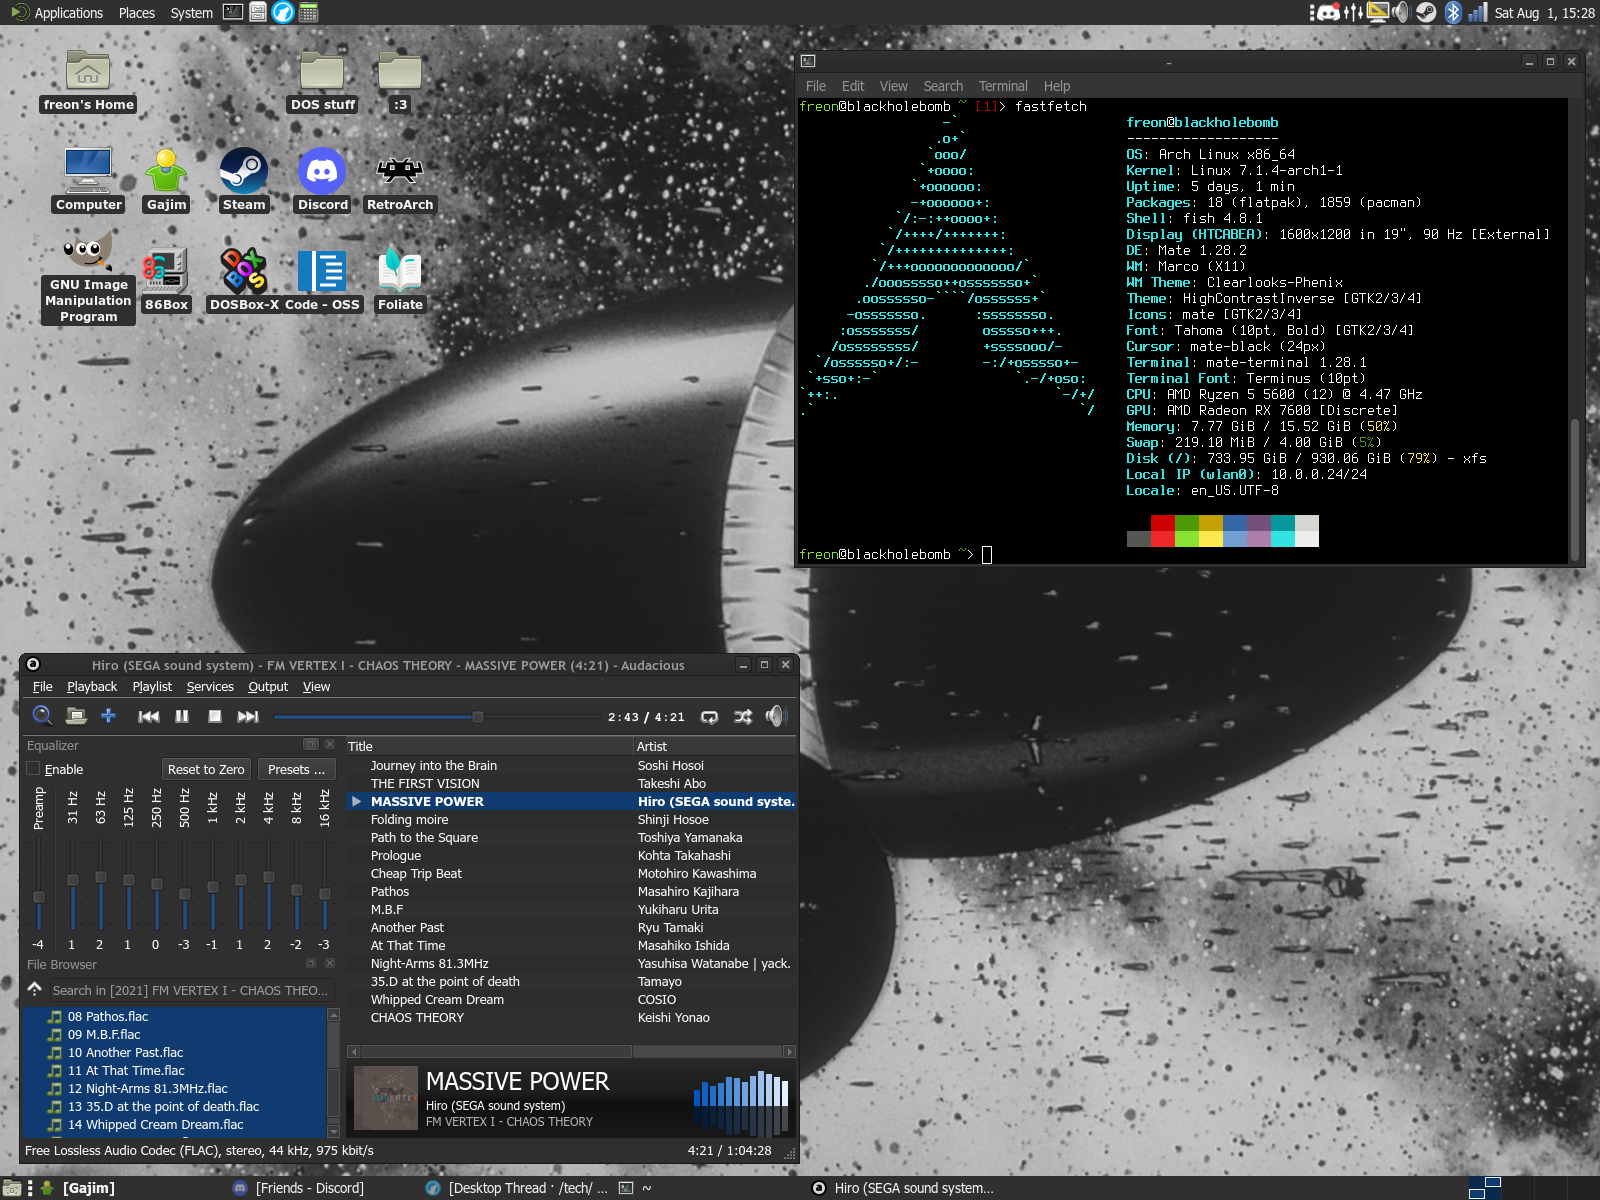Viewport: 1600px width, 1200px height.
Task: Open the Playback menu
Action: (x=92, y=687)
